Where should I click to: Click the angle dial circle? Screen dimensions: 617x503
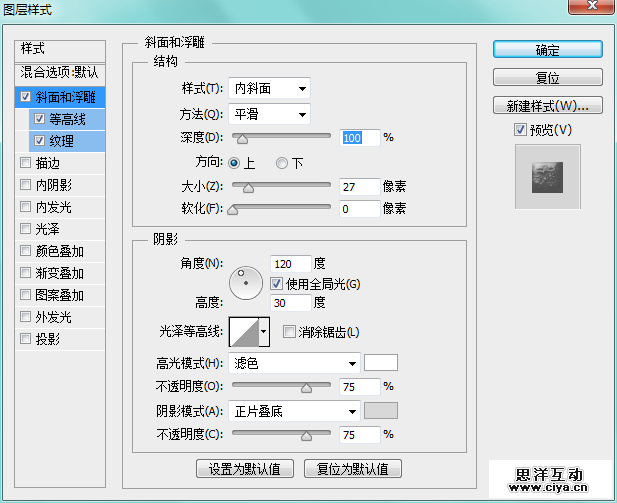pyautogui.click(x=245, y=282)
